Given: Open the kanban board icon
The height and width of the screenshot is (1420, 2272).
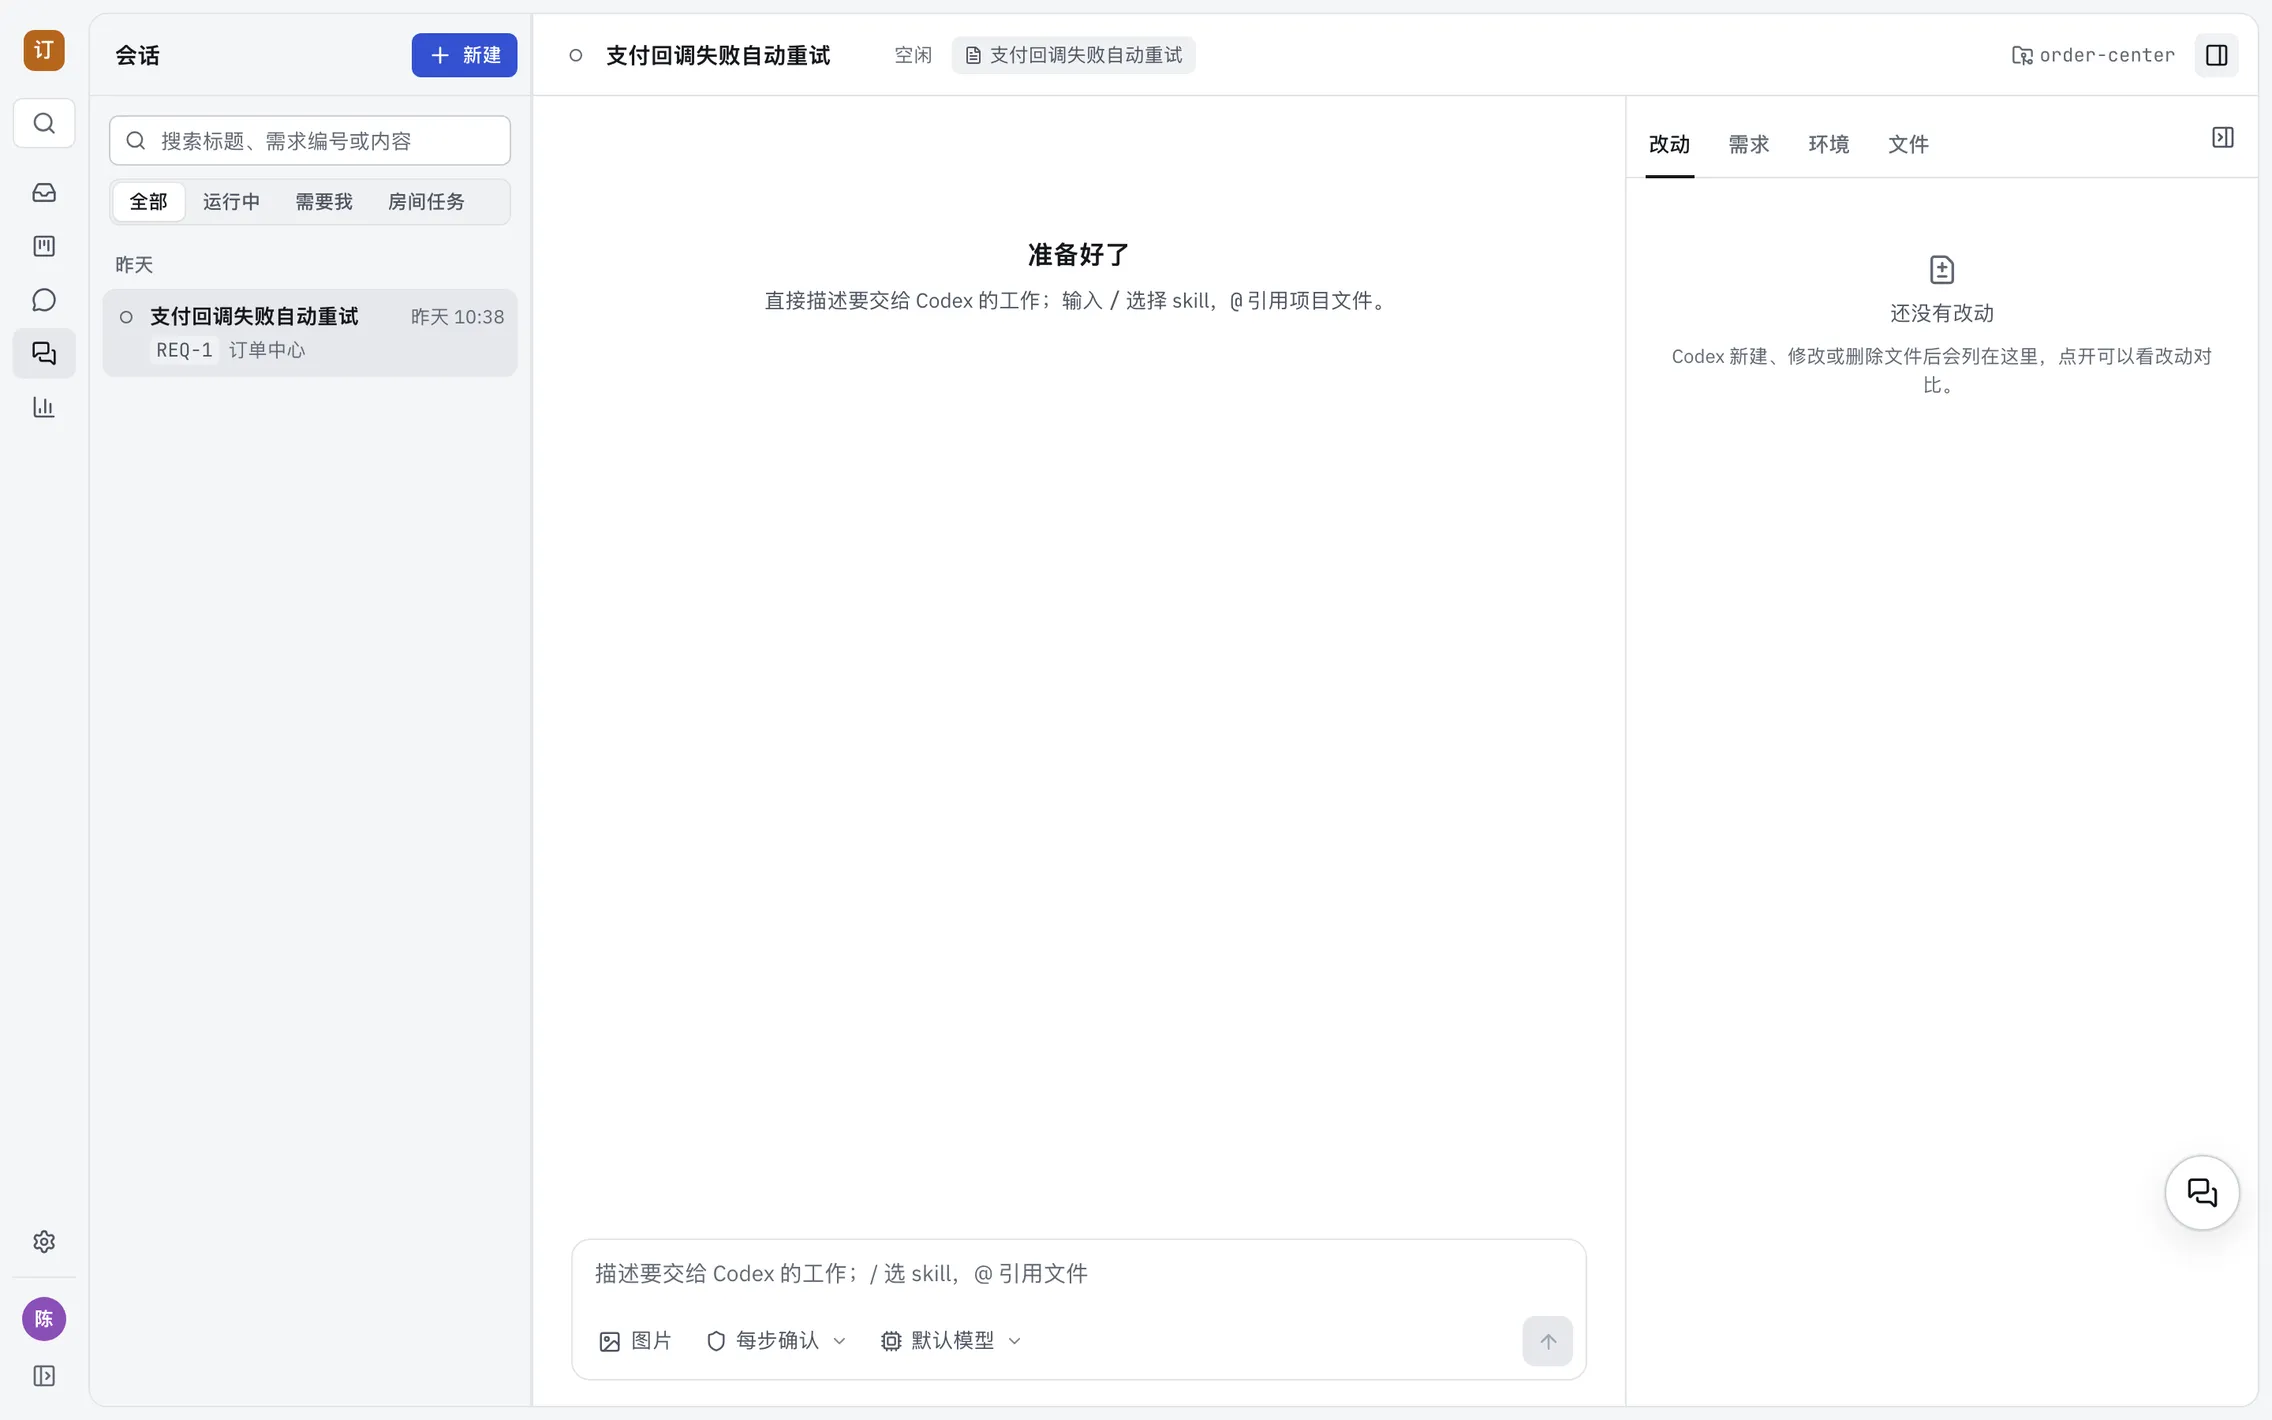Looking at the screenshot, I should coord(44,246).
